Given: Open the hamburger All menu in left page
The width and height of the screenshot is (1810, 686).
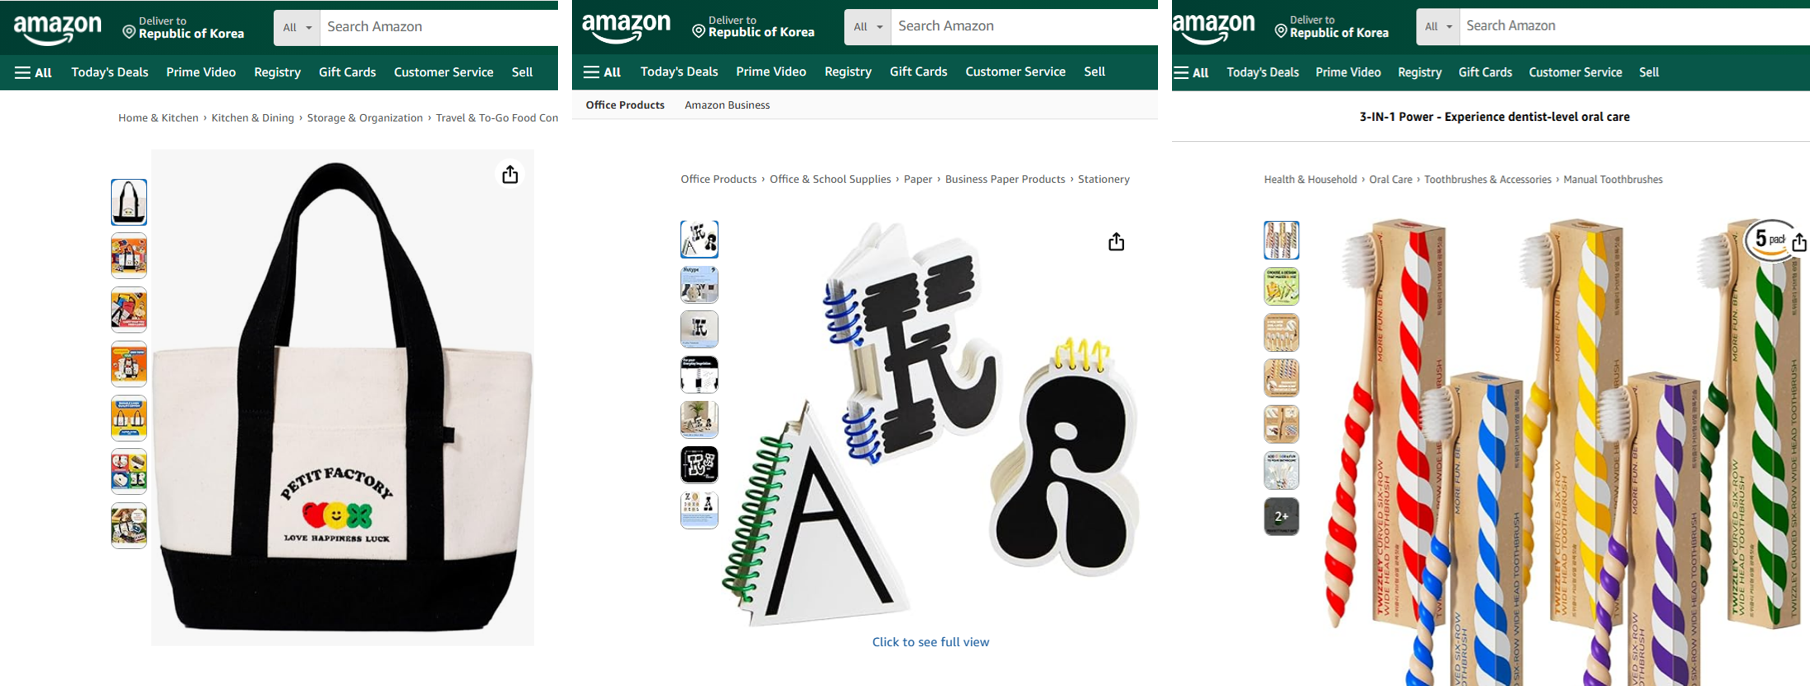Looking at the screenshot, I should [33, 72].
